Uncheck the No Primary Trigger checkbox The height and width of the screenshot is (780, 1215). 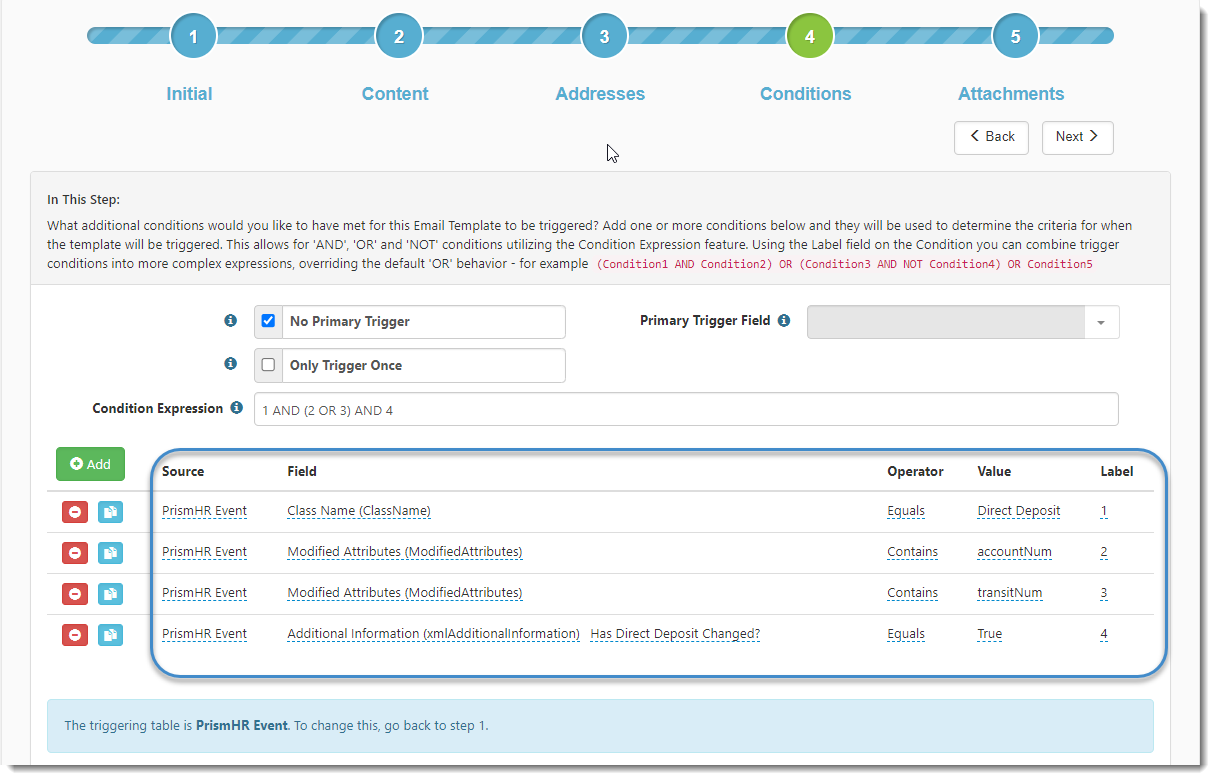[268, 322]
